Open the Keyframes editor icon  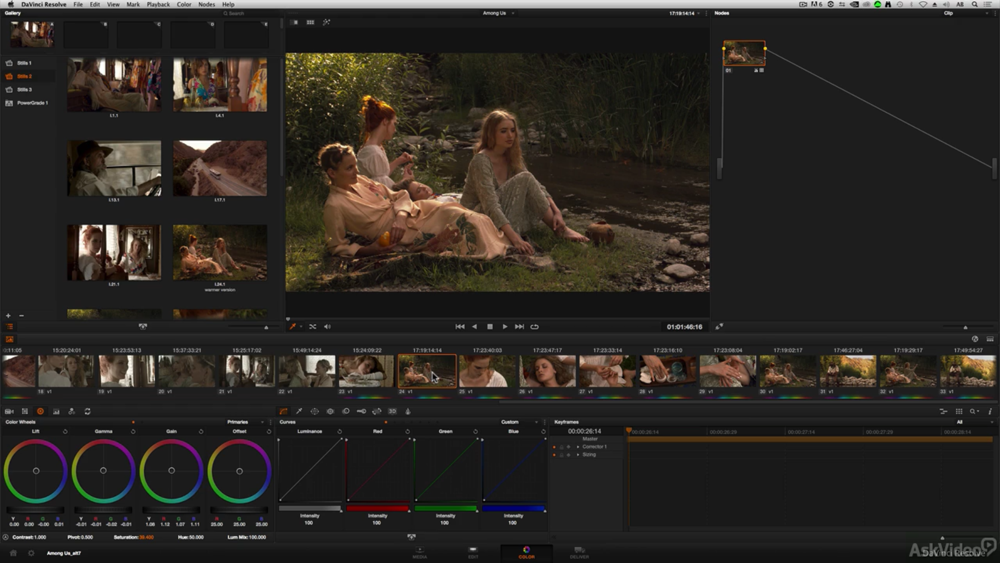coord(943,411)
